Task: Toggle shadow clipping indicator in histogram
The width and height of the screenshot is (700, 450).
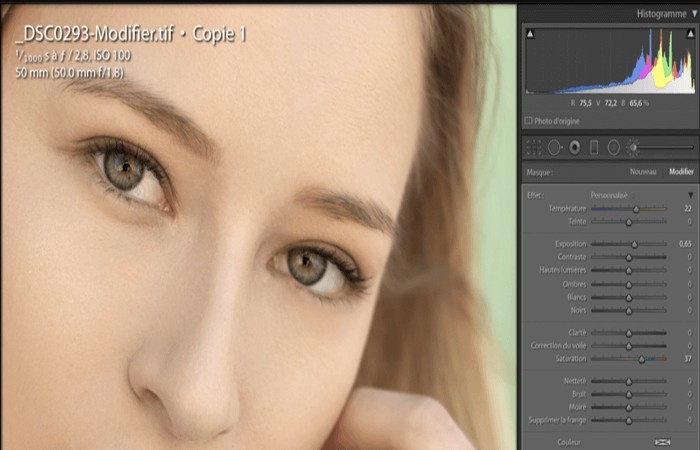Action: click(530, 33)
